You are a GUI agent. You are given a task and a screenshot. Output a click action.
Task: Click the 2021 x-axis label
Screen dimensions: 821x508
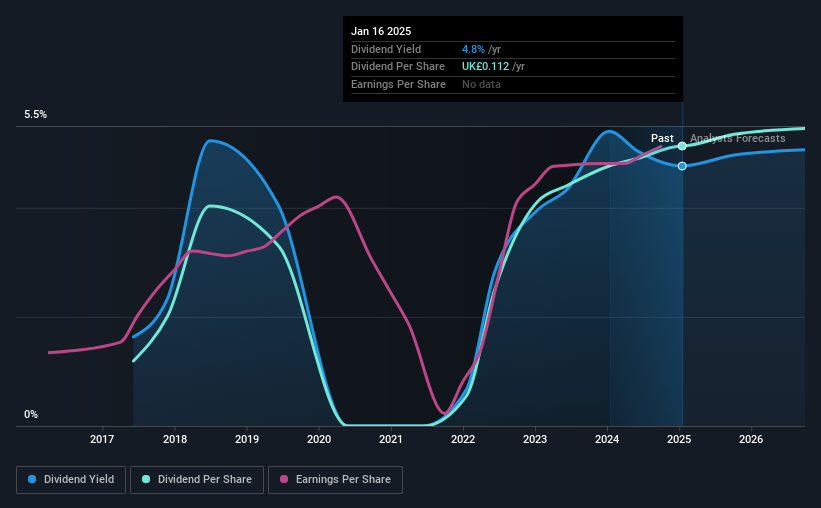click(x=391, y=439)
